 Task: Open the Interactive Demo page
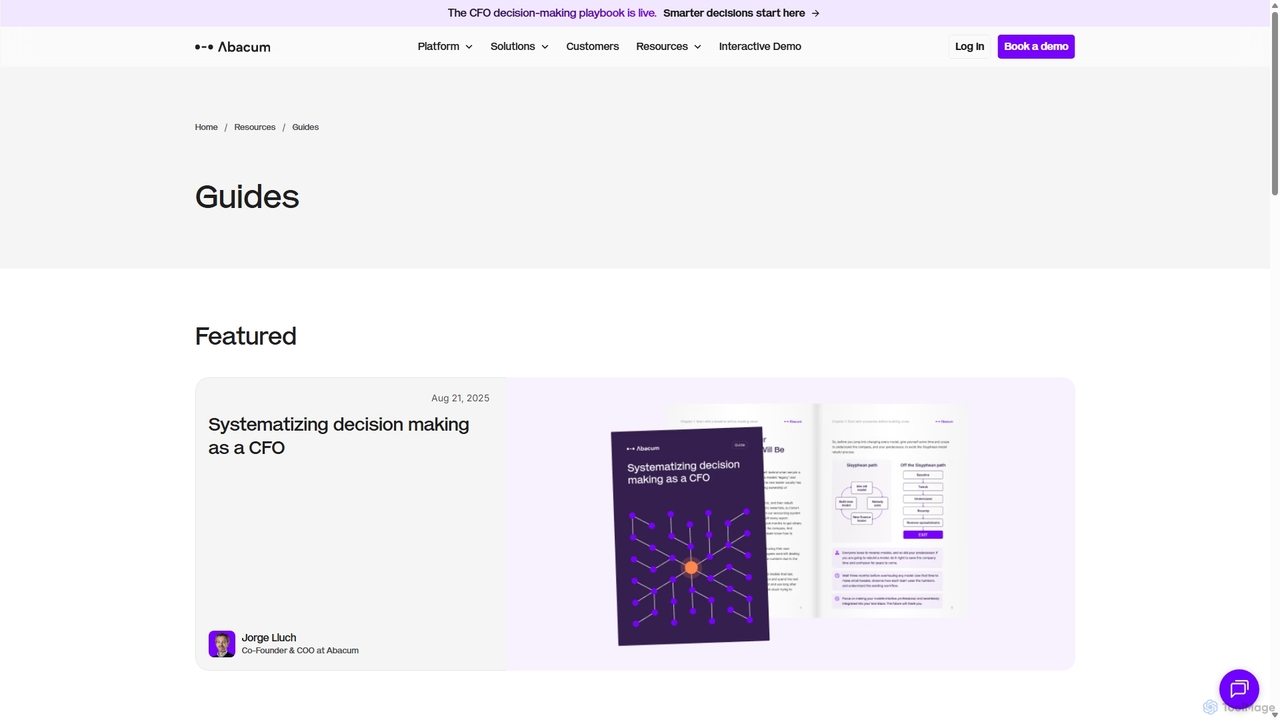760,47
